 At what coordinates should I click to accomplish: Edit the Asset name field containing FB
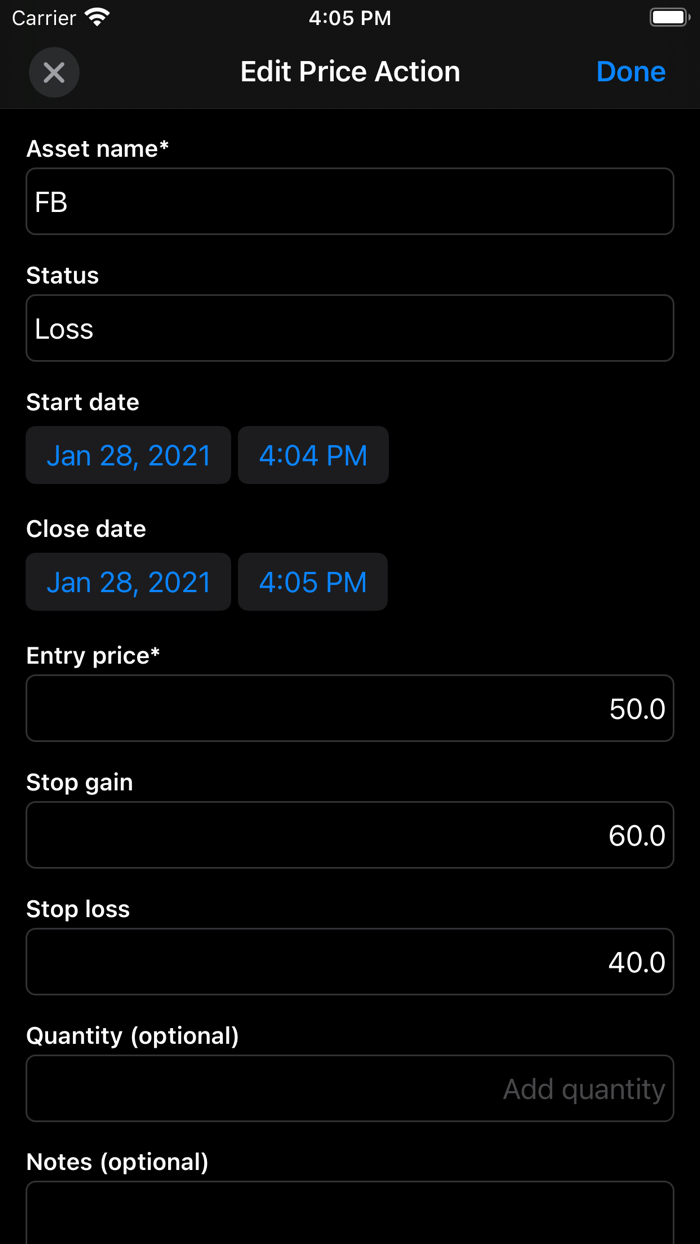350,201
